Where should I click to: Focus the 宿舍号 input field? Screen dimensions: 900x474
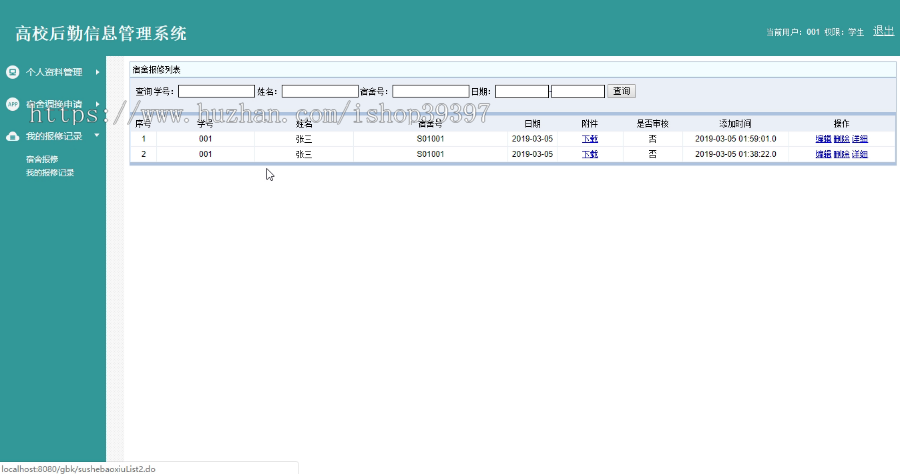tap(430, 91)
